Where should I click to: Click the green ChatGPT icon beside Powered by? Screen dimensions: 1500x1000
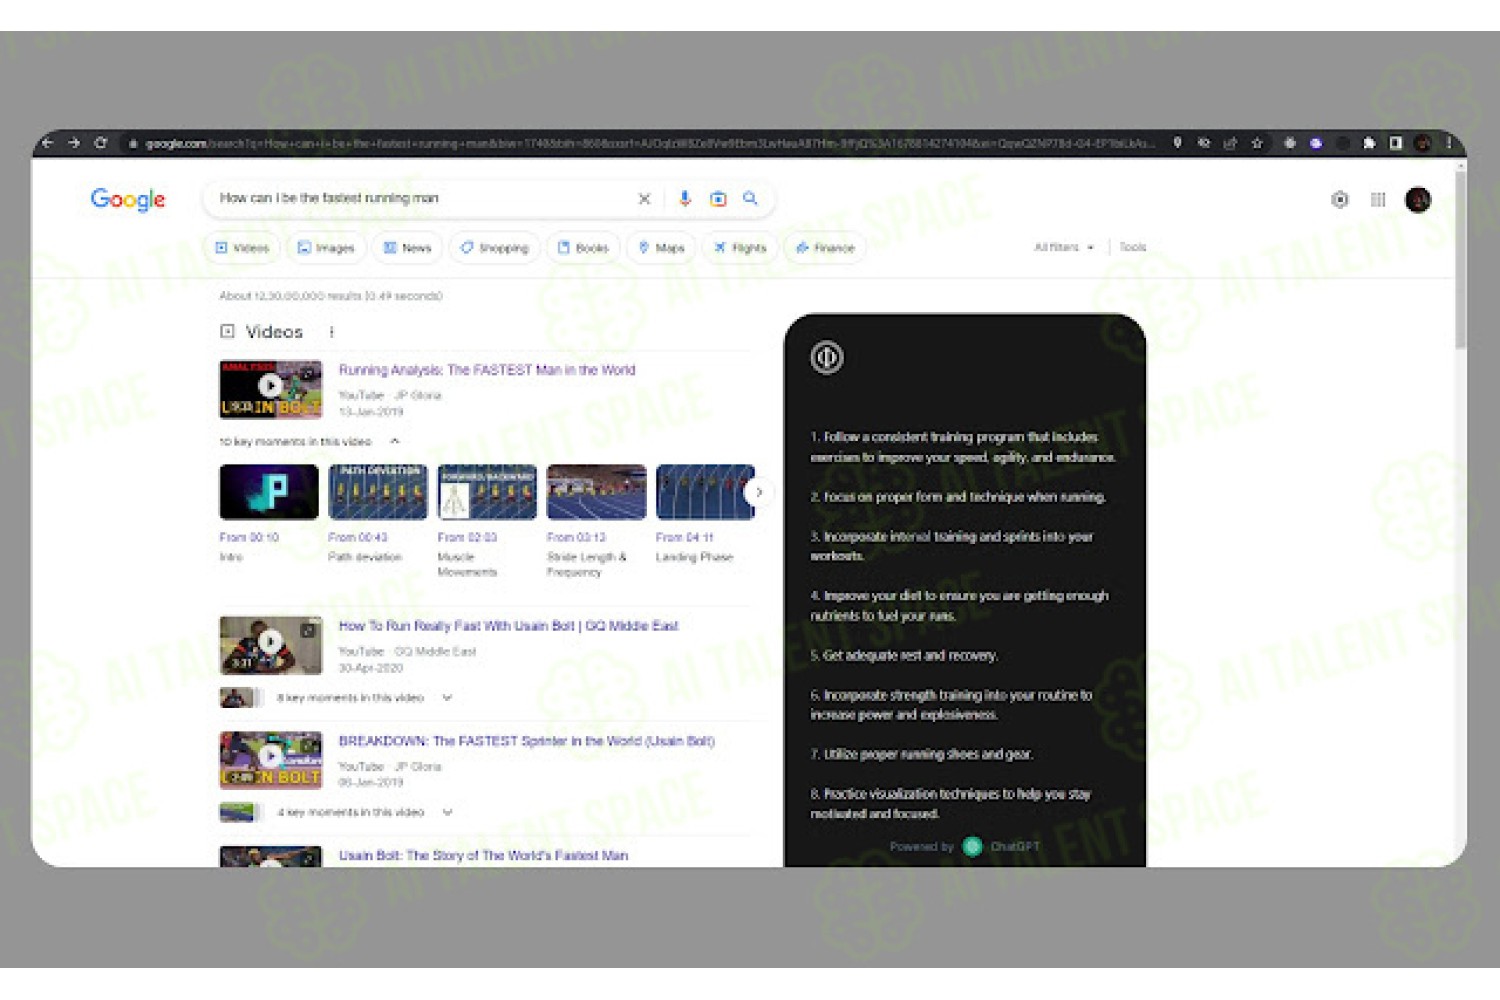pos(972,846)
